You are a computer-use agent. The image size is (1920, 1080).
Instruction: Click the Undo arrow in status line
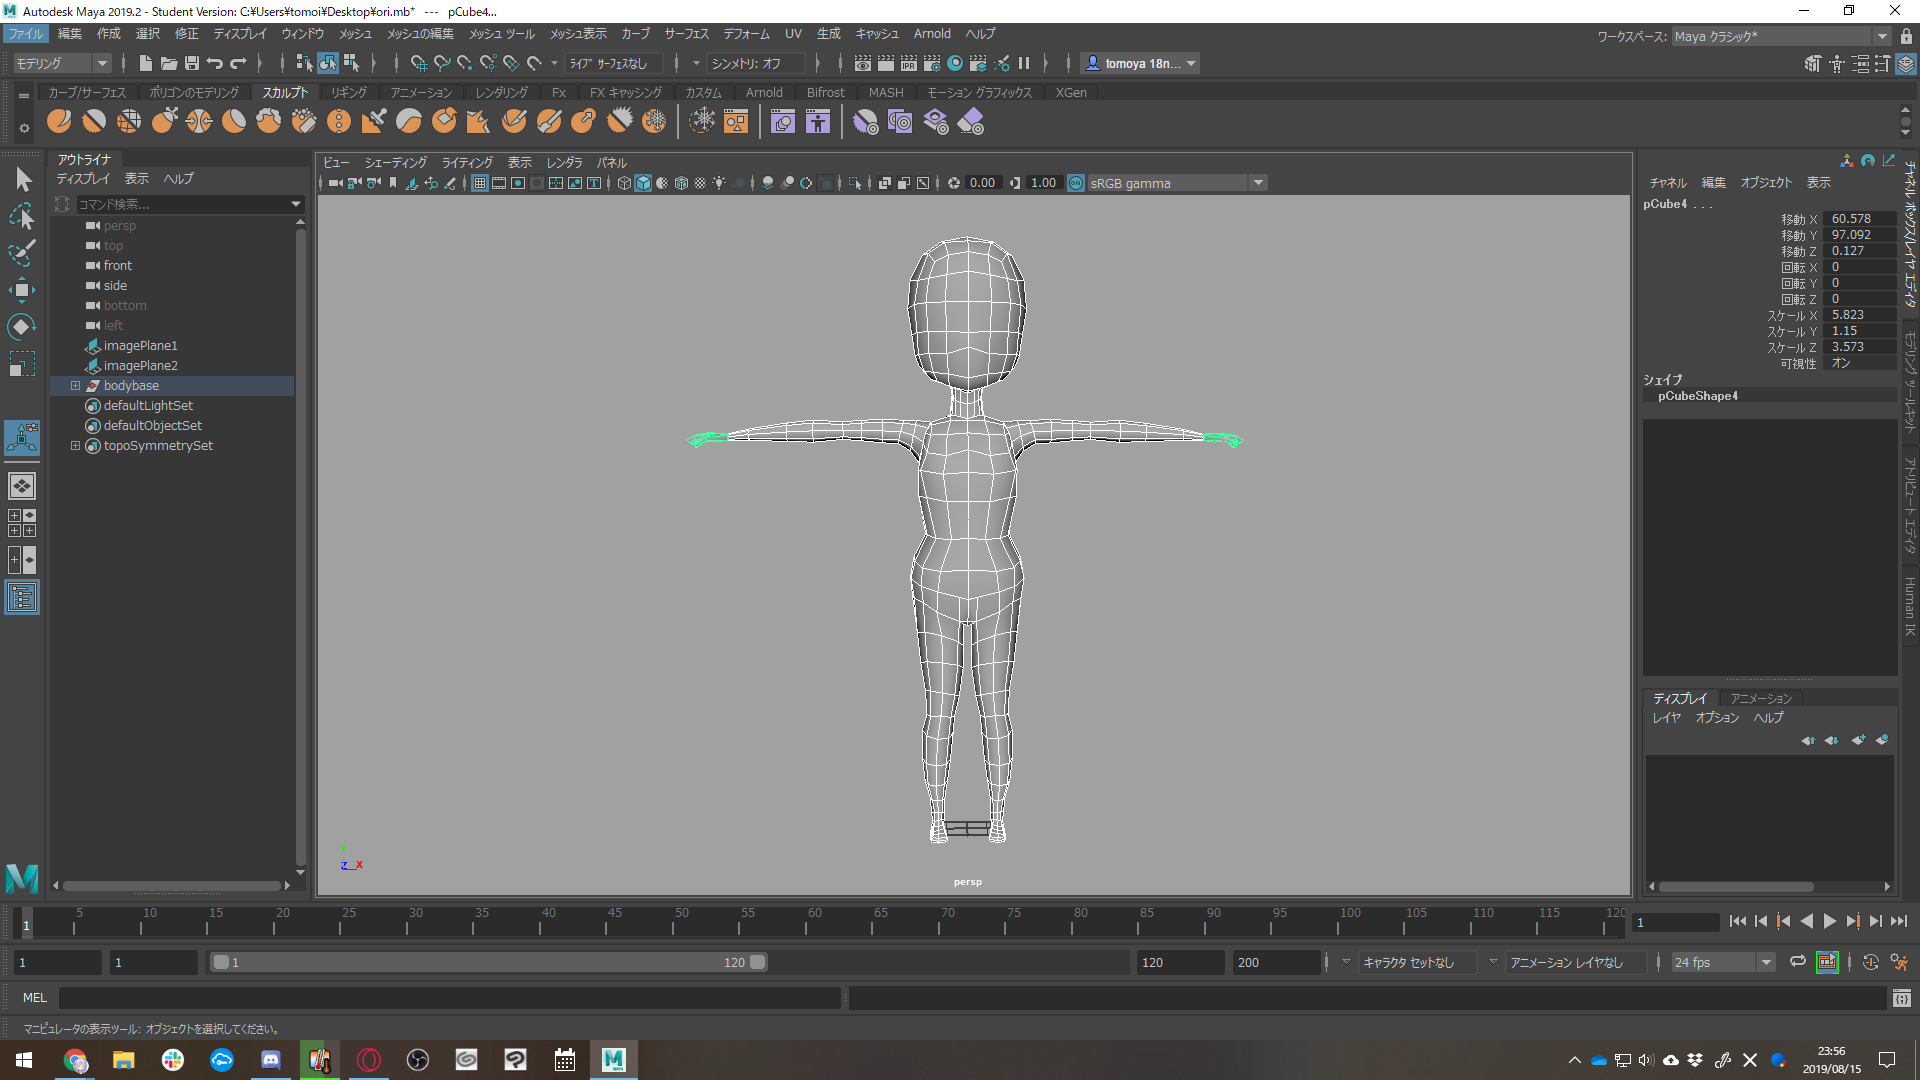(215, 63)
